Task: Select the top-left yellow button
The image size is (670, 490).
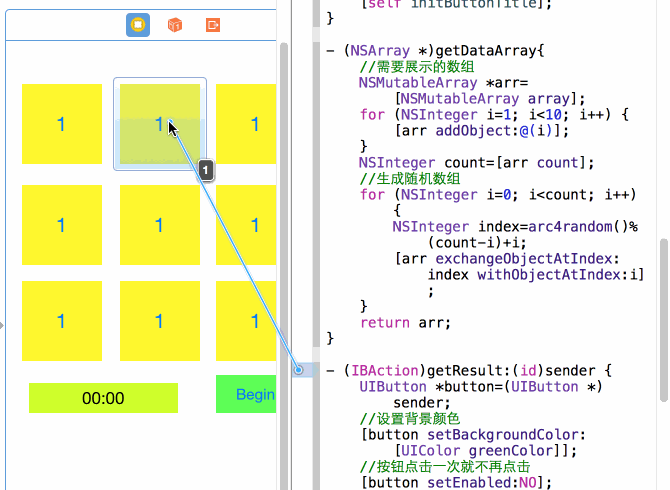Action: 61,124
